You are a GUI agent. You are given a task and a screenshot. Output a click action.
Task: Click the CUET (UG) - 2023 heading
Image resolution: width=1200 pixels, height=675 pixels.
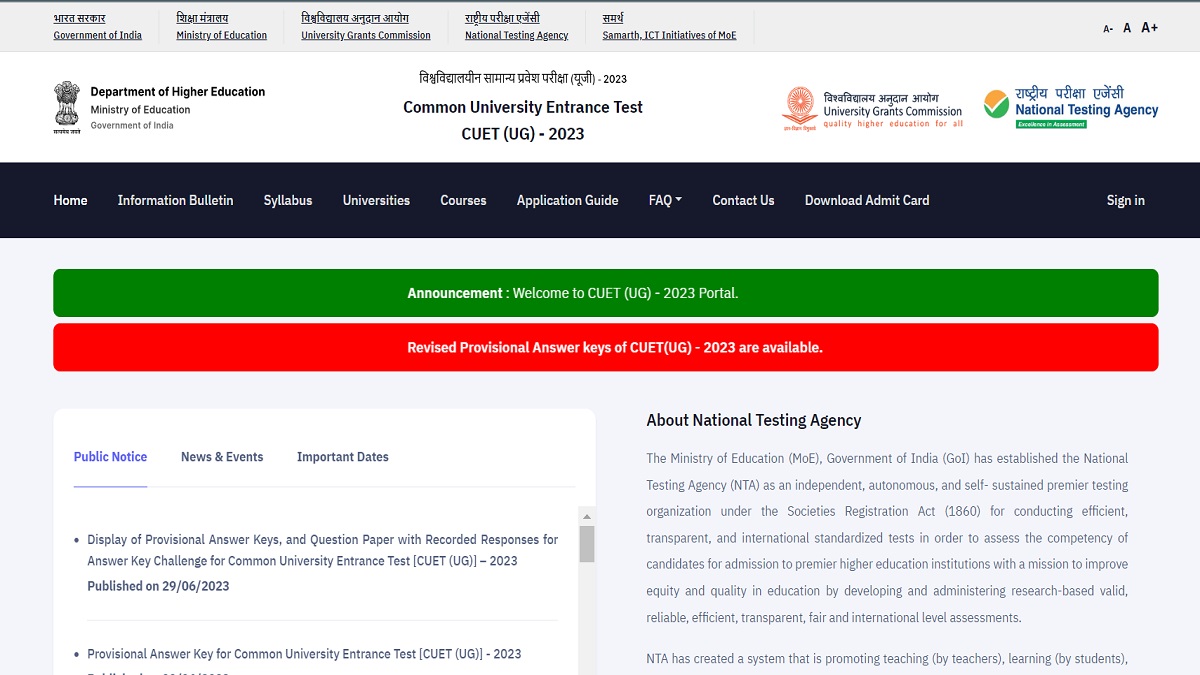tap(523, 134)
